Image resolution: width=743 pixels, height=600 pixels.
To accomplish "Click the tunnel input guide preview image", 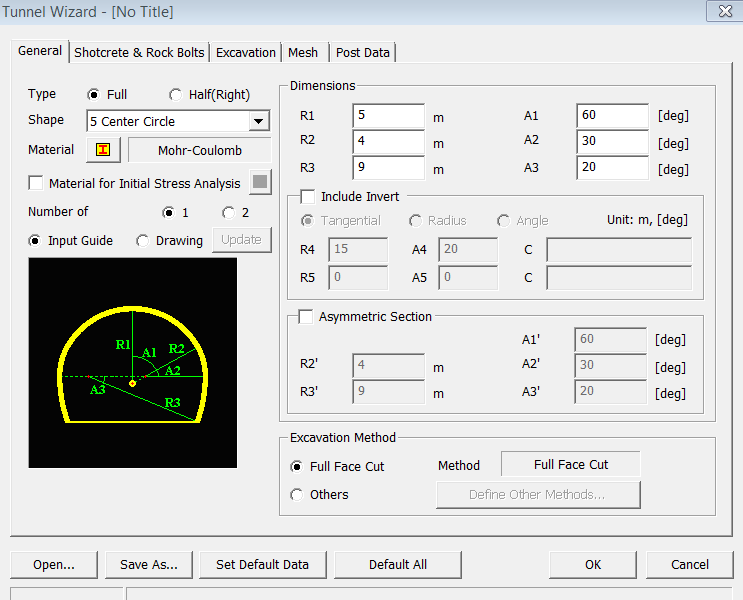I will (133, 362).
